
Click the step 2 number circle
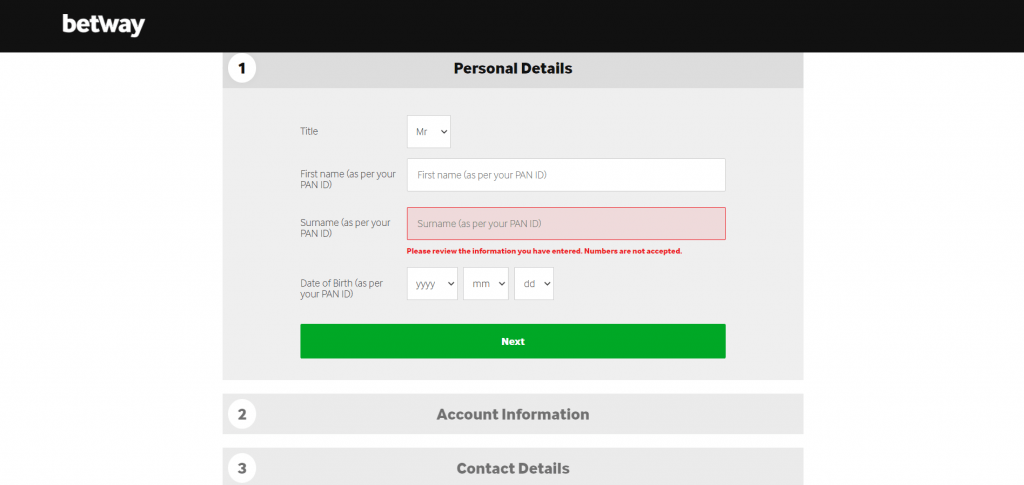click(242, 413)
